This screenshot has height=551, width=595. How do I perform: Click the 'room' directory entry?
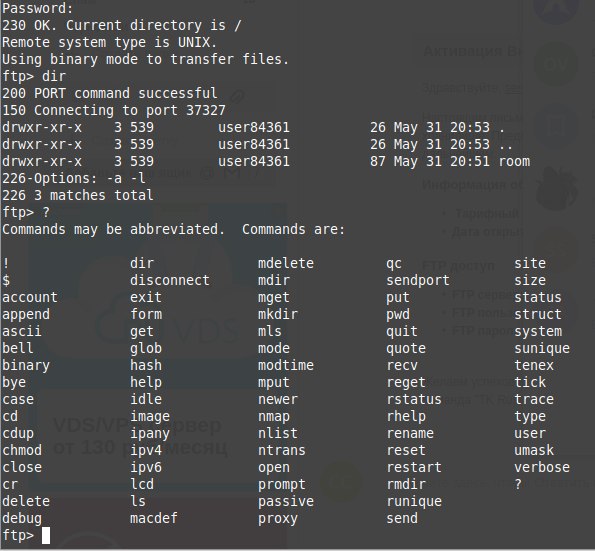coord(514,161)
